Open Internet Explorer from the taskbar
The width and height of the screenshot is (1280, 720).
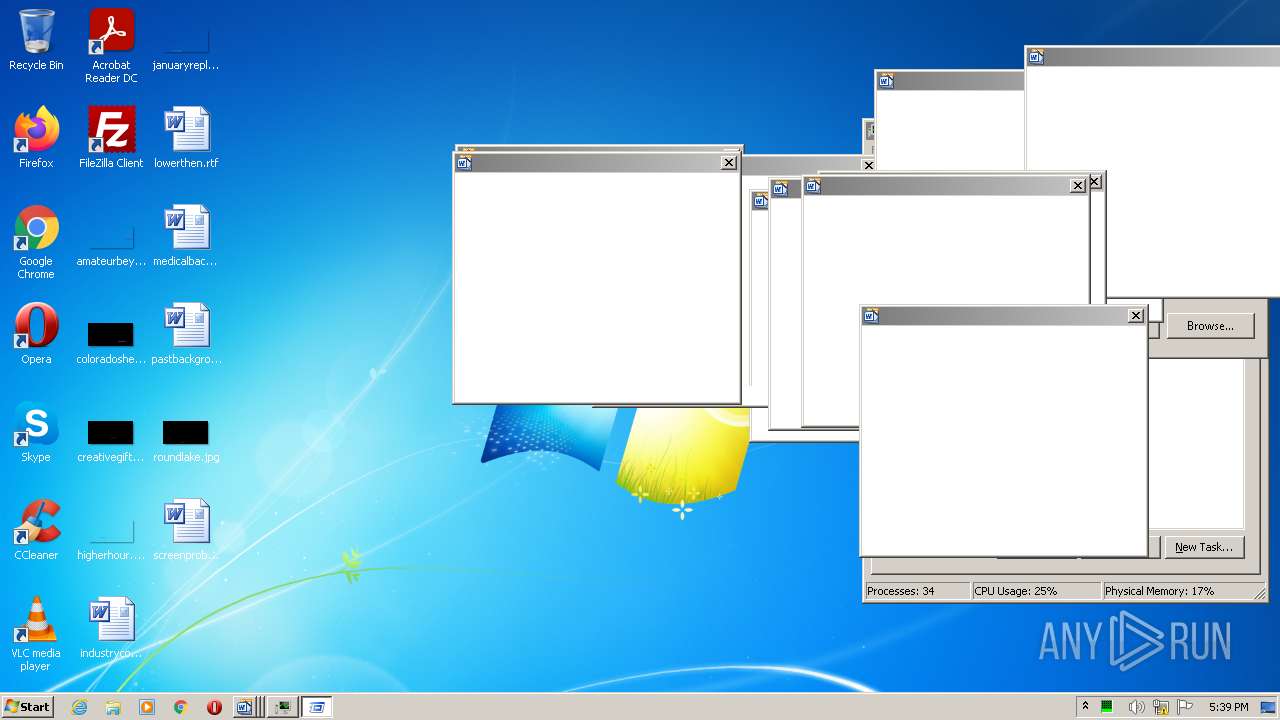[x=79, y=707]
